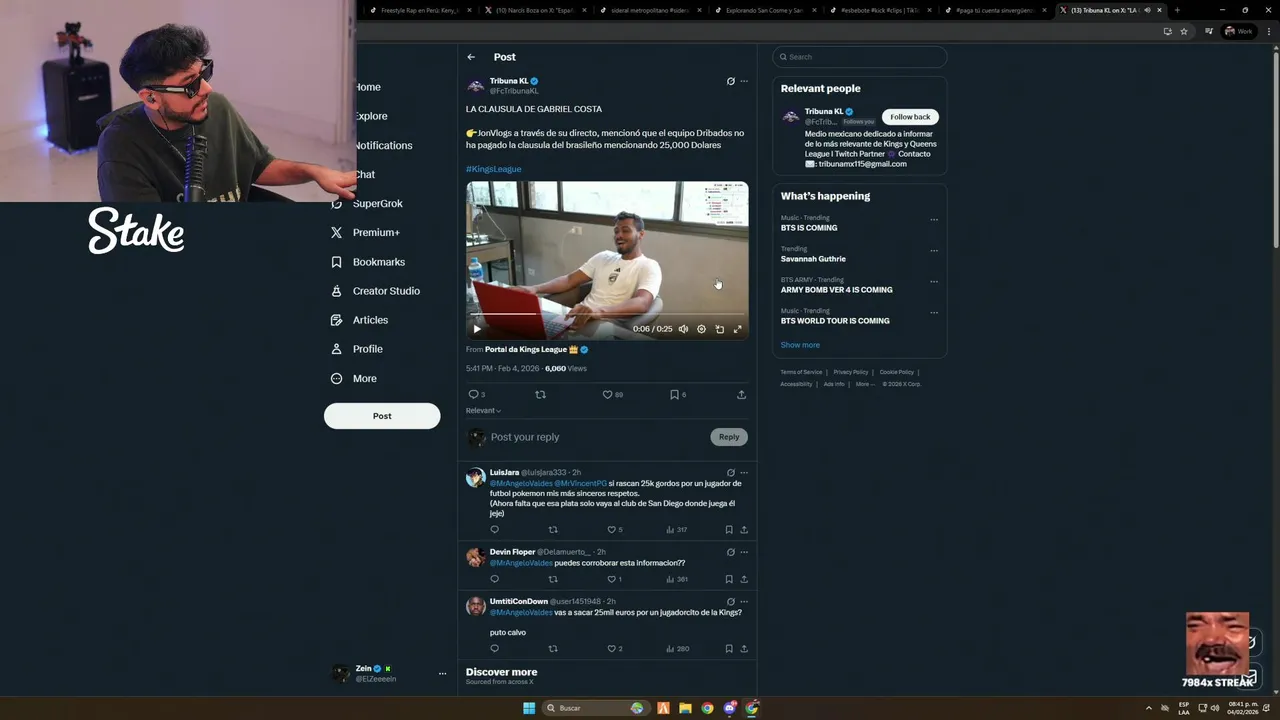
Task: Open video in picture-in-picture mode
Action: (719, 329)
